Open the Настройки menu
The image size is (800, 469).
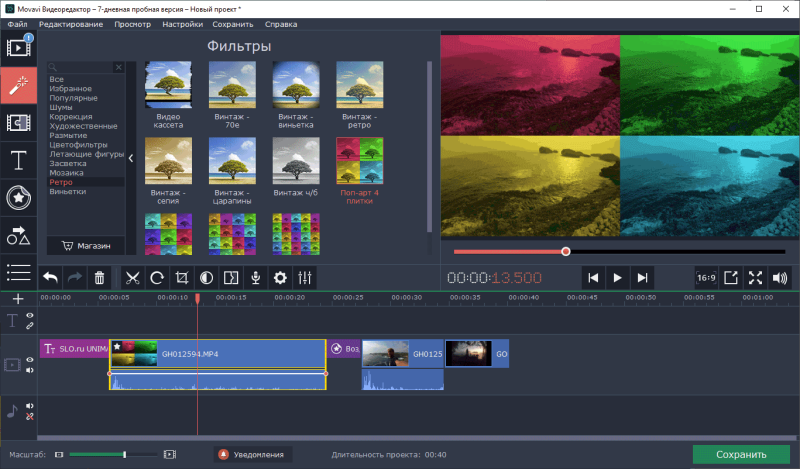tap(182, 22)
